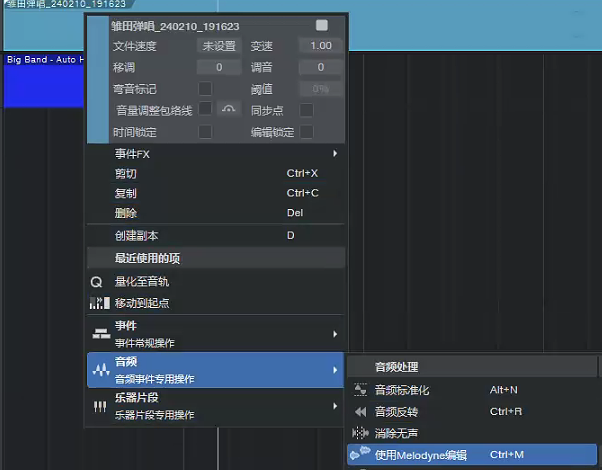Screen dimensions: 602x470
Task: Click the 乐器片段 instrument part icon
Action: pos(99,406)
